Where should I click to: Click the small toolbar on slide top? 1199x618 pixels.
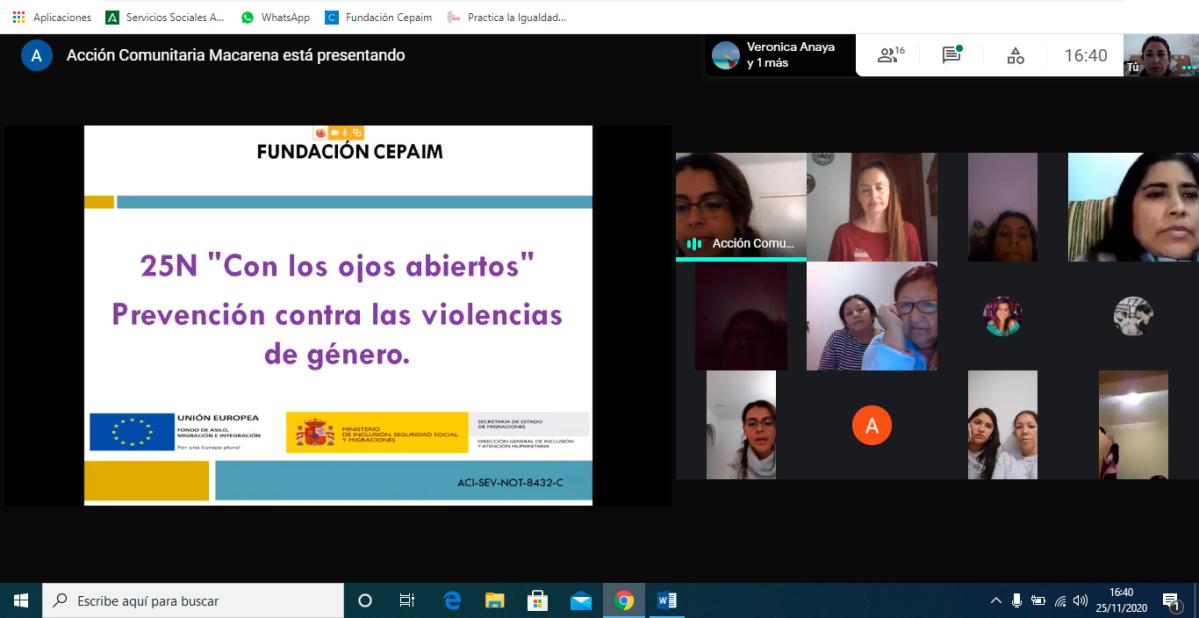(338, 132)
